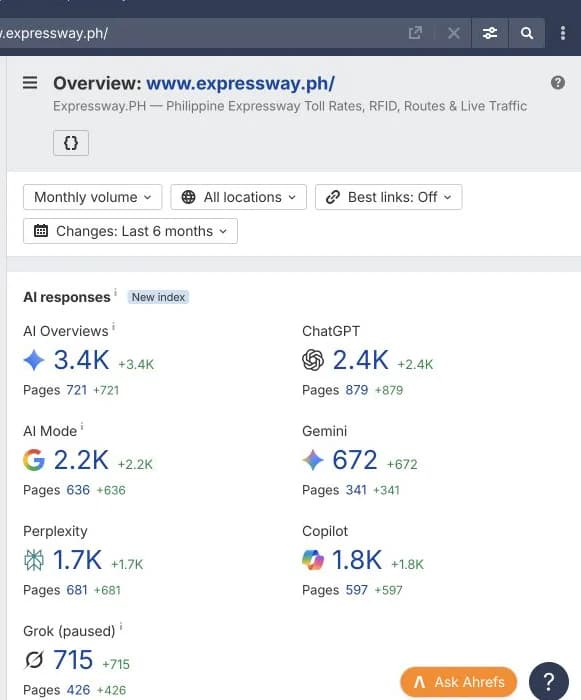Image resolution: width=581 pixels, height=700 pixels.
Task: Open the AI Mode 2.2K value
Action: pyautogui.click(x=81, y=460)
